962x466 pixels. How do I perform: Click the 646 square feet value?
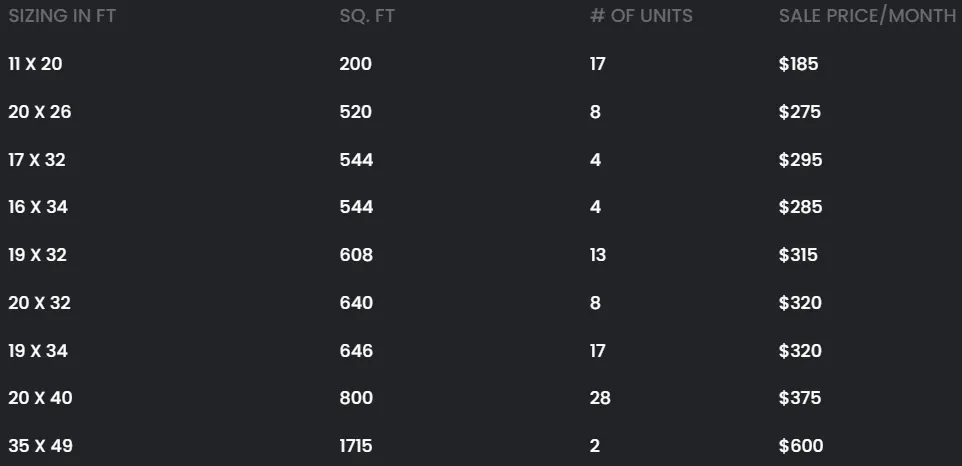[356, 351]
